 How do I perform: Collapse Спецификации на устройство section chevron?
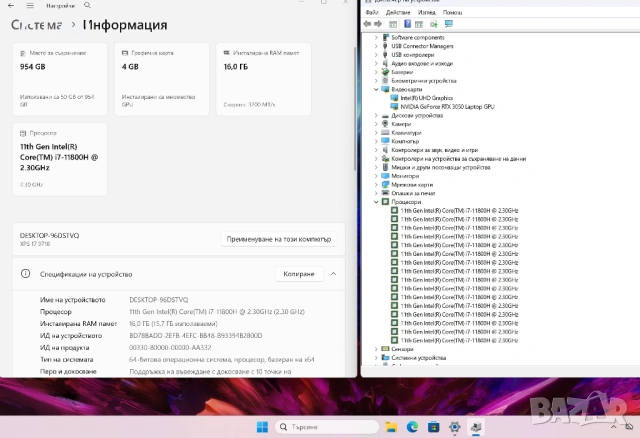pyautogui.click(x=333, y=273)
